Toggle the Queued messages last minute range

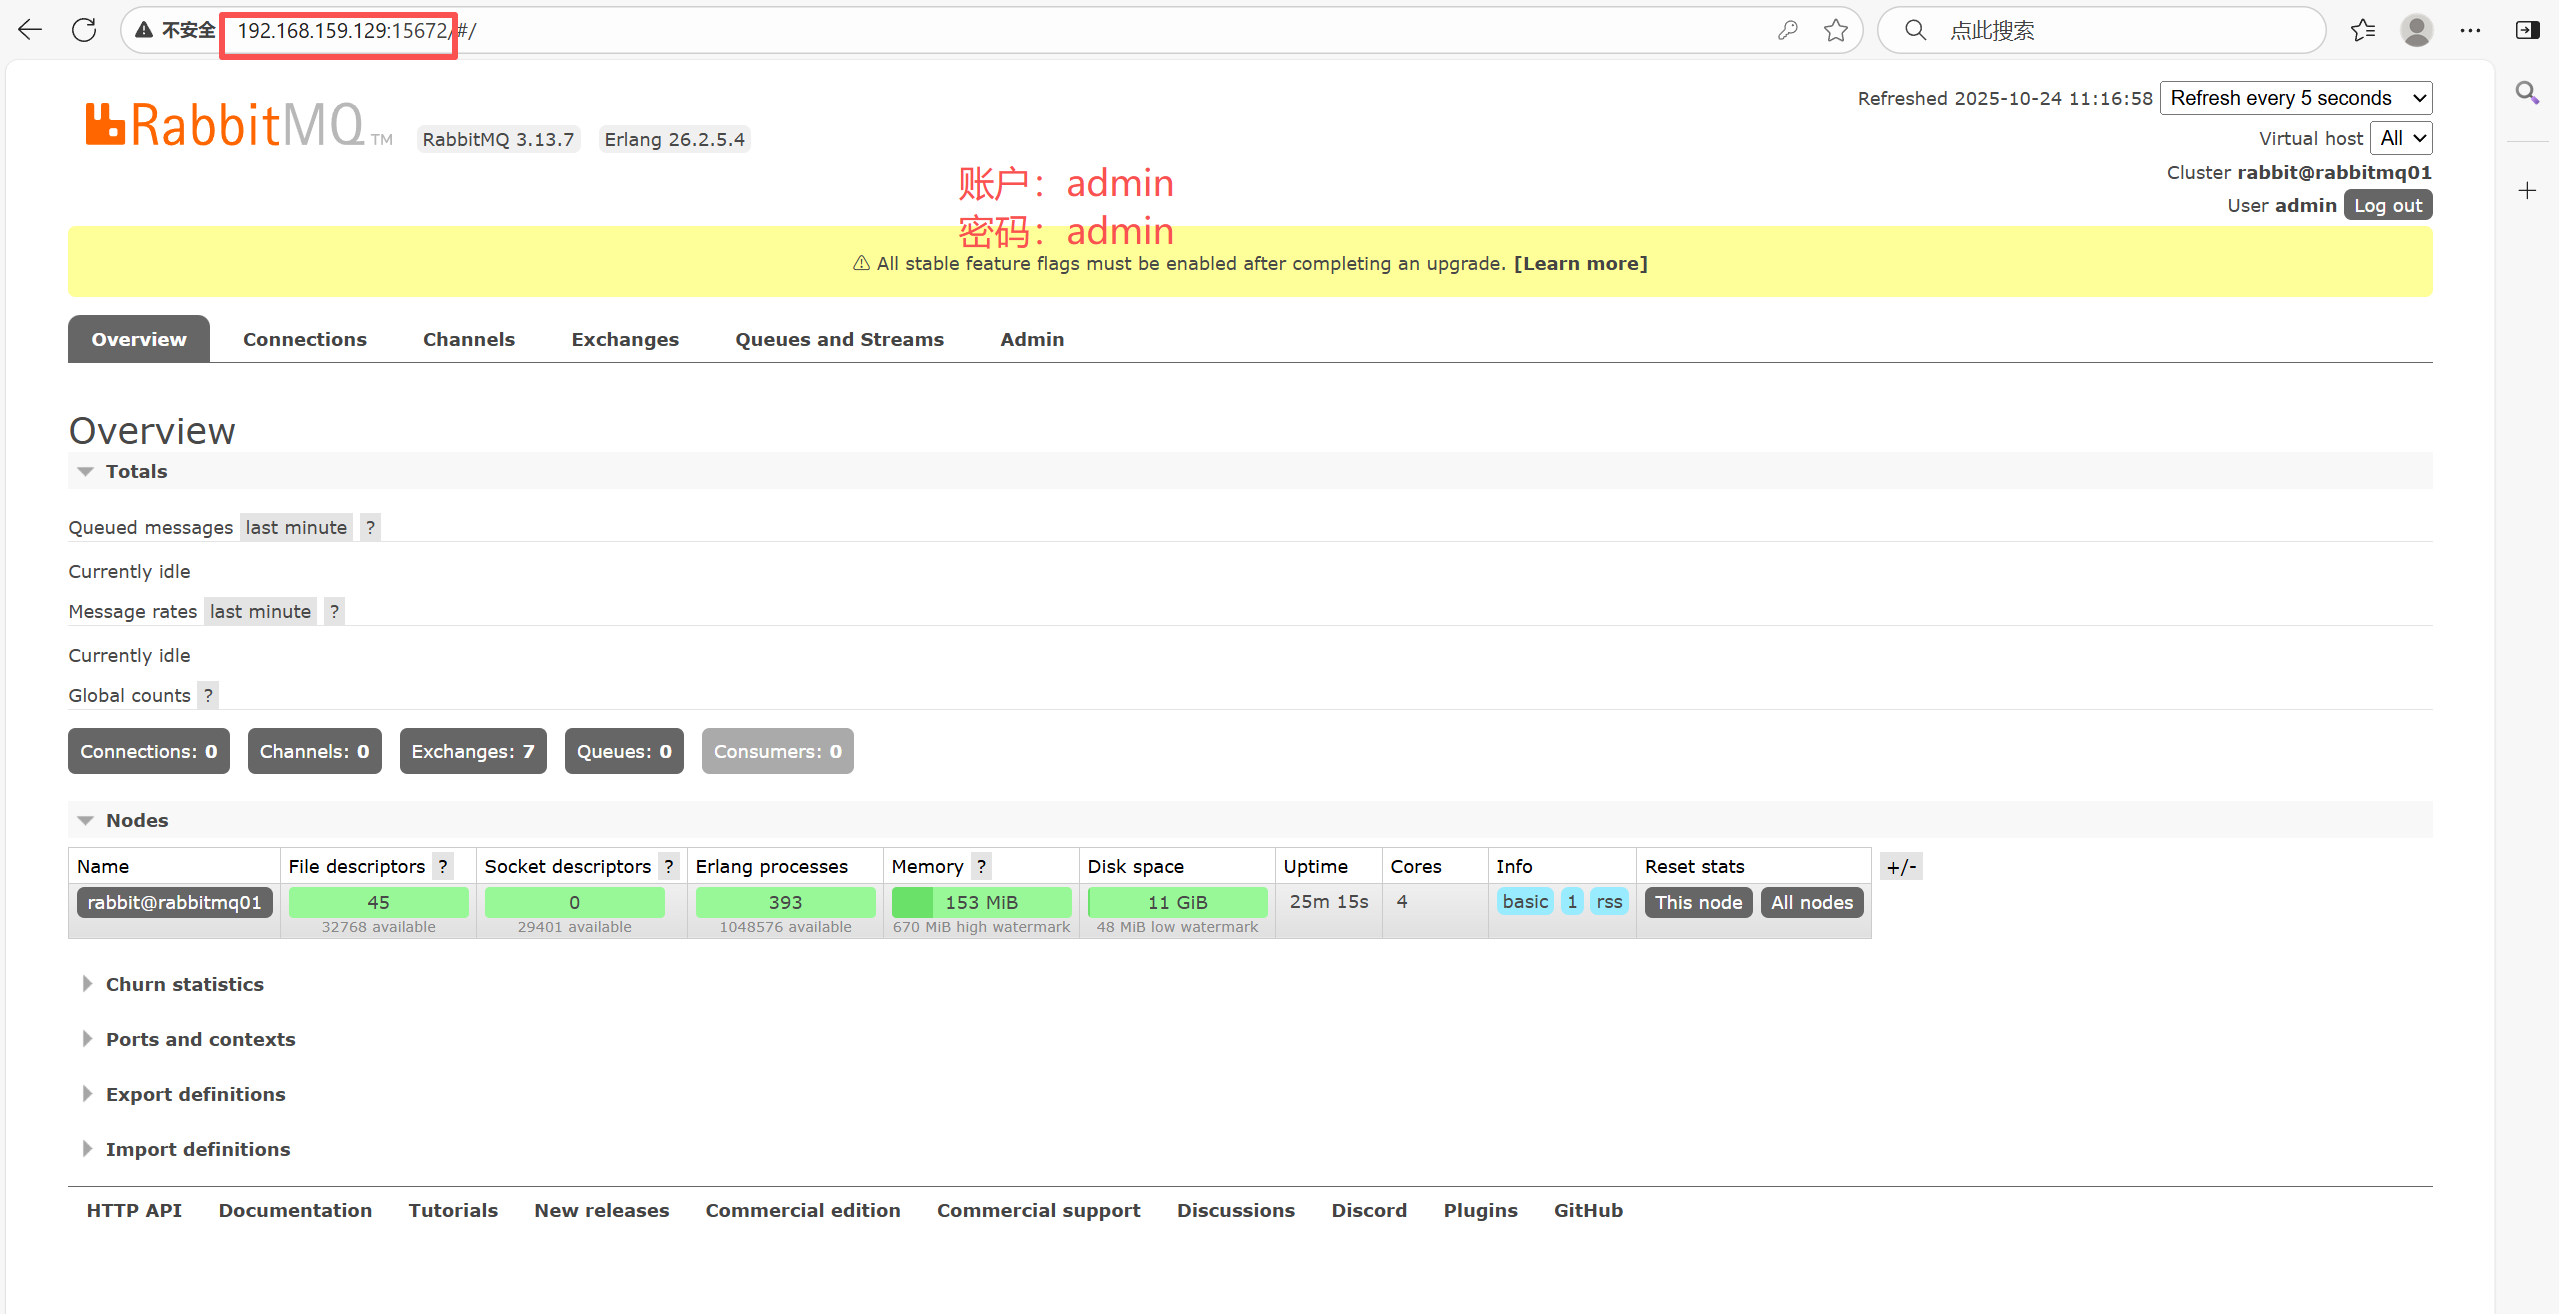point(296,527)
